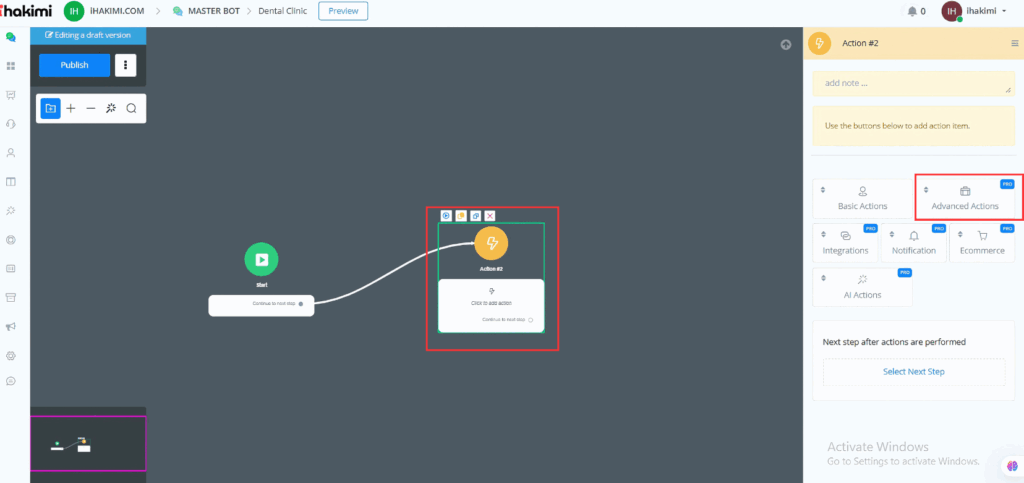Screen dimensions: 1024x483
Task: Click the Preview button
Action: (x=343, y=11)
